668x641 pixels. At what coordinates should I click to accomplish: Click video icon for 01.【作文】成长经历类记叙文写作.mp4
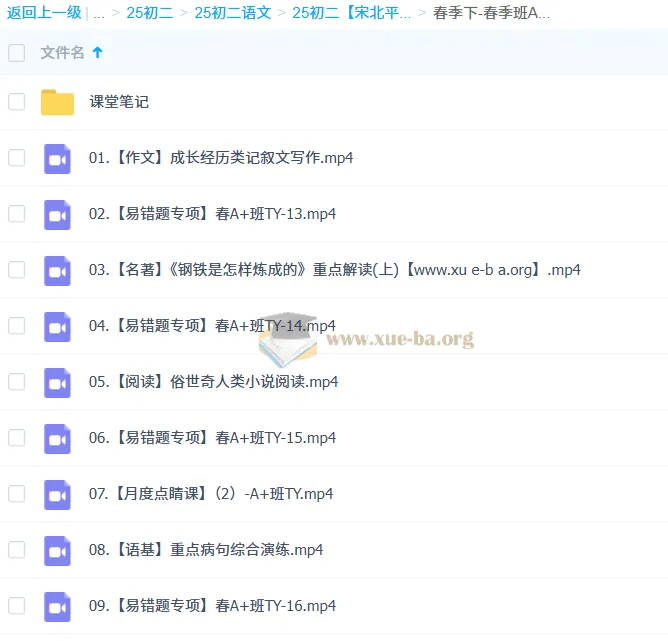point(58,159)
